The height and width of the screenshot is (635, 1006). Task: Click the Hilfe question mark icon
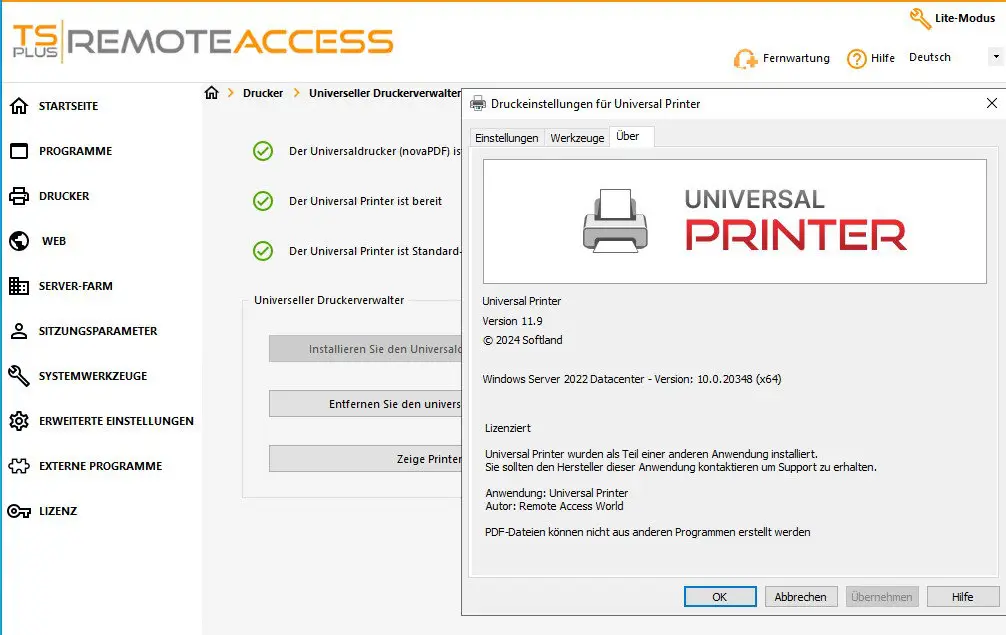pyautogui.click(x=857, y=59)
